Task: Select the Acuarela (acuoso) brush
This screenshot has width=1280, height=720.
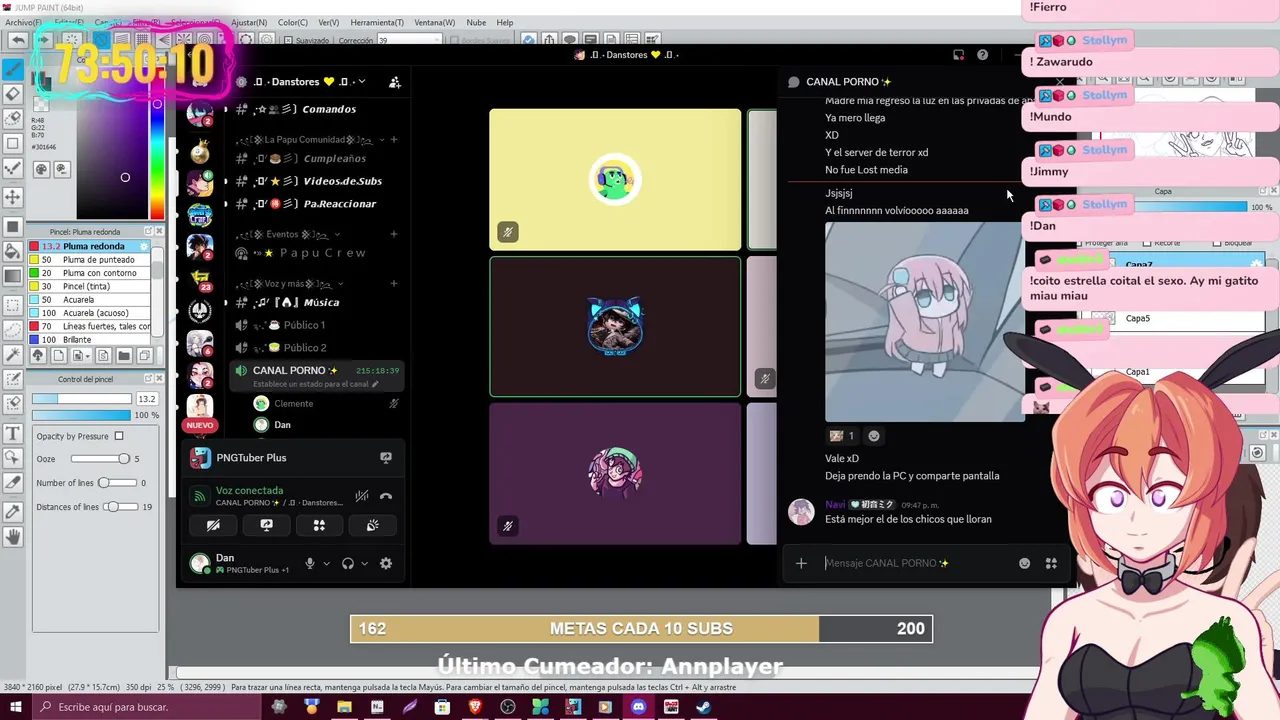Action: [90, 313]
